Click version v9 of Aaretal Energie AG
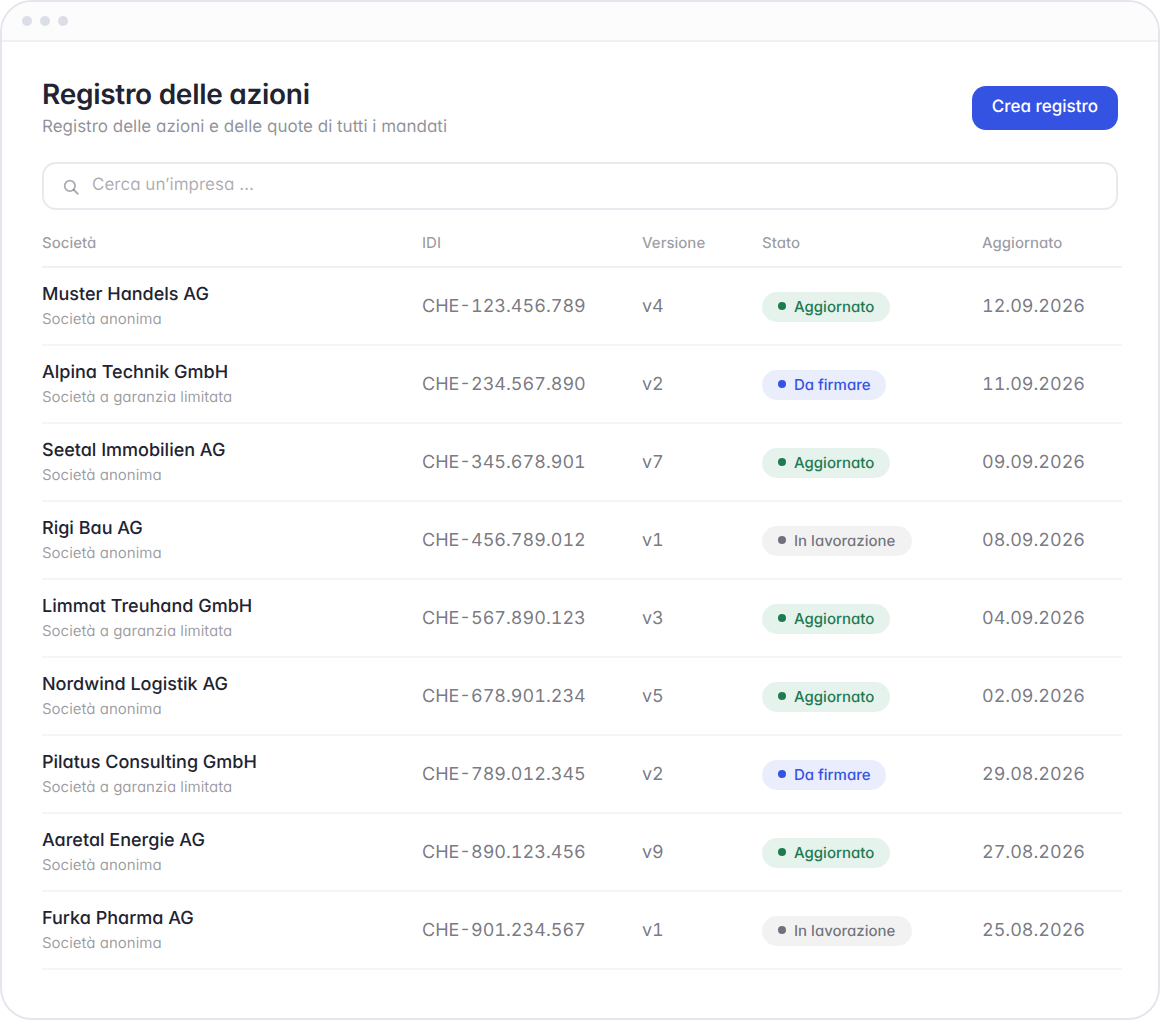The height and width of the screenshot is (1020, 1160). tap(652, 852)
